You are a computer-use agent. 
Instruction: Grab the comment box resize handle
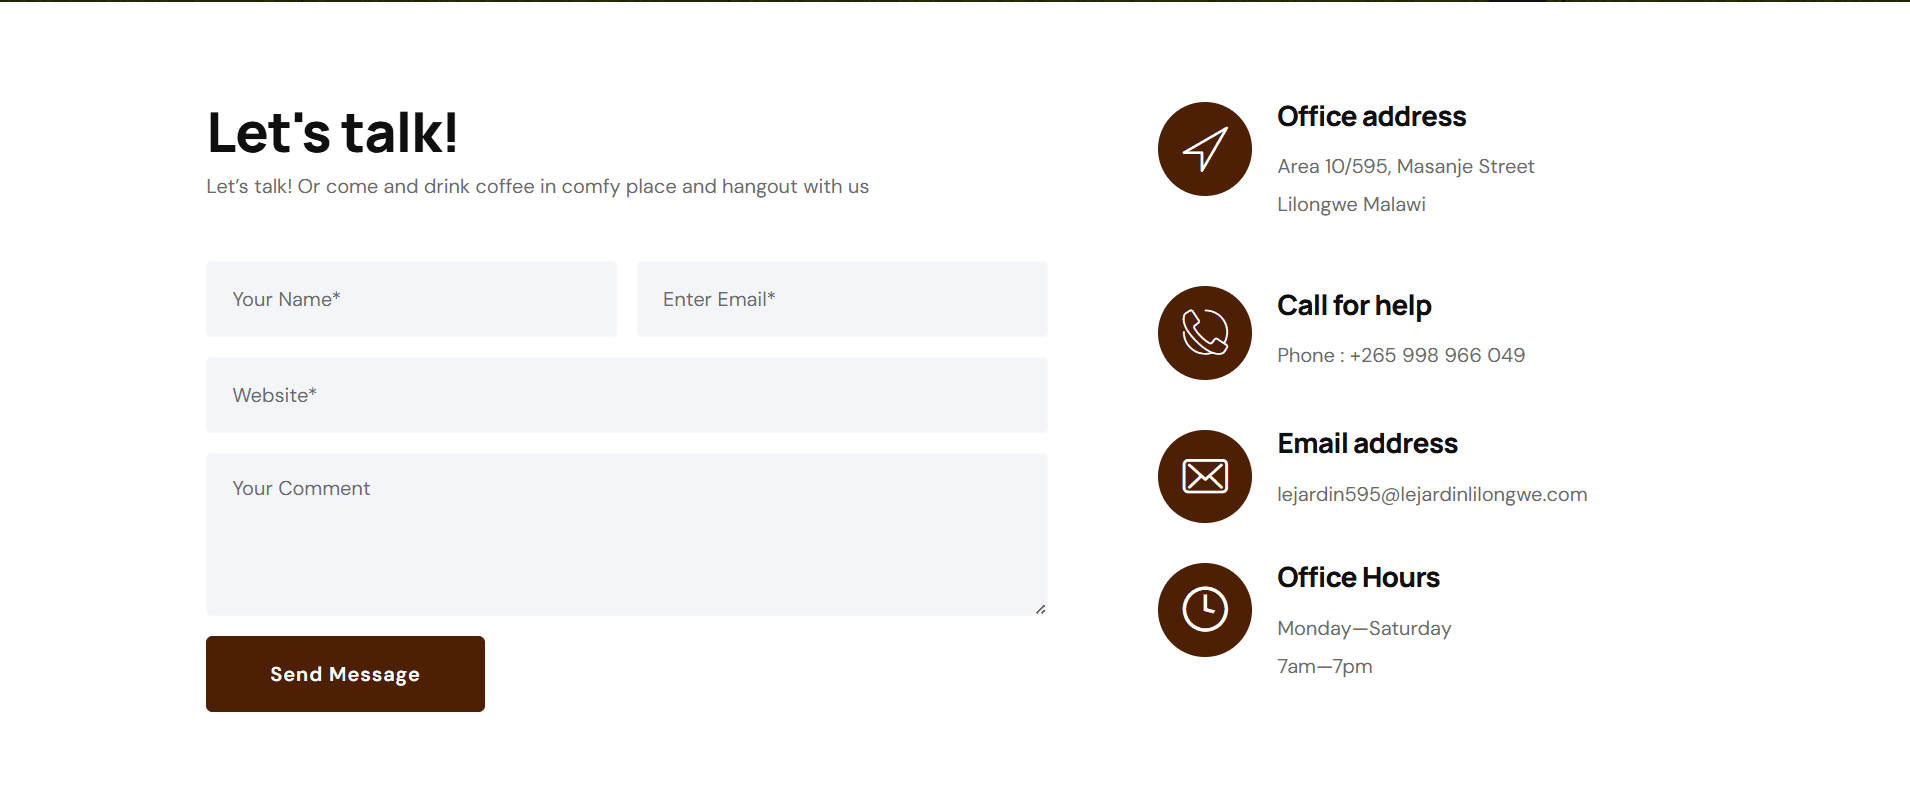(1041, 609)
